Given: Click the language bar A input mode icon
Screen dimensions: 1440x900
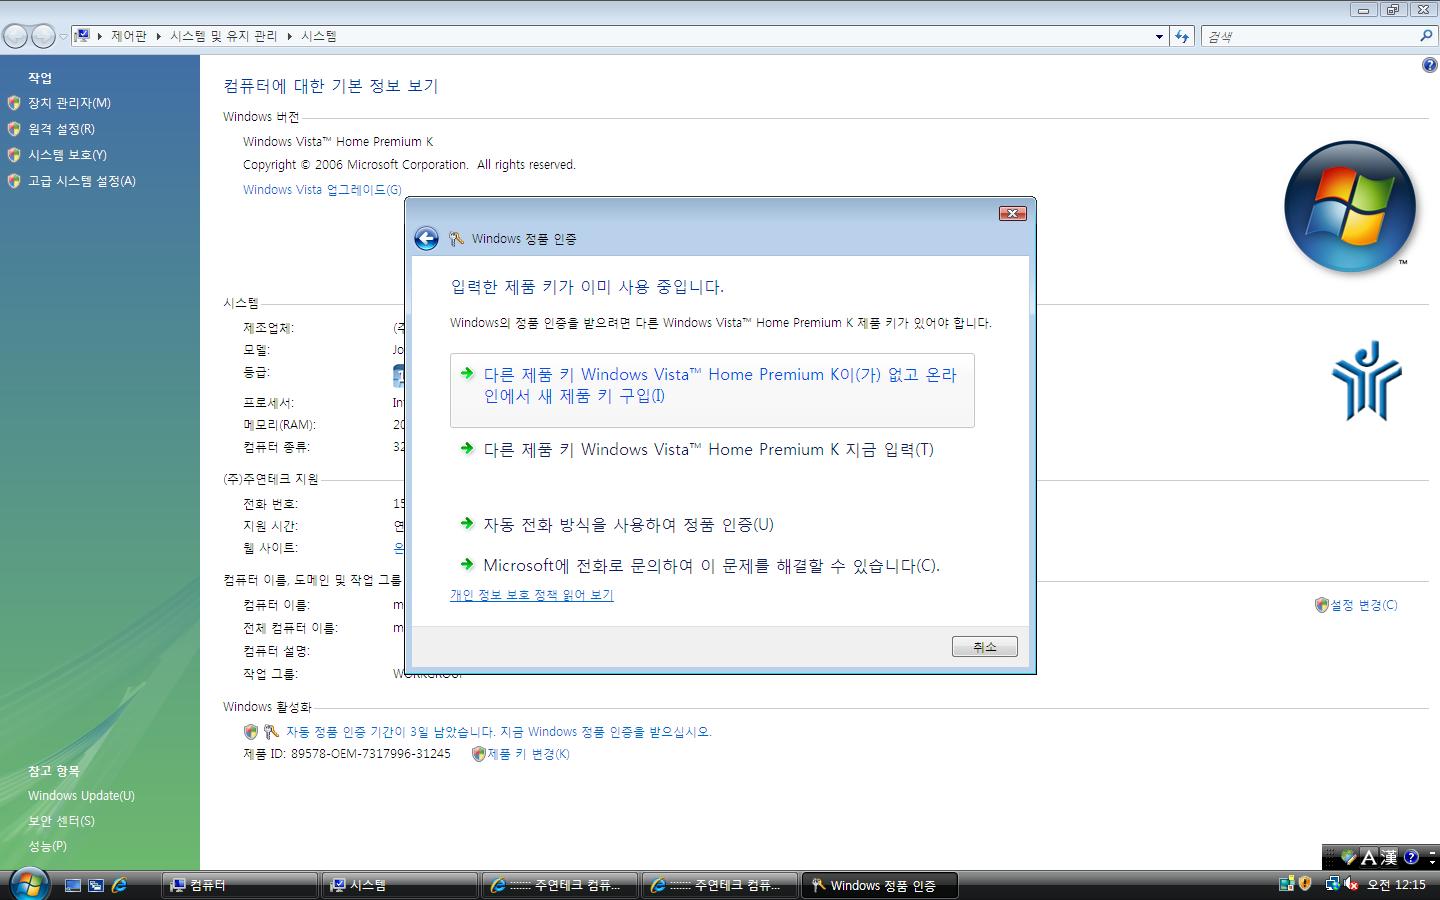Looking at the screenshot, I should 1369,858.
